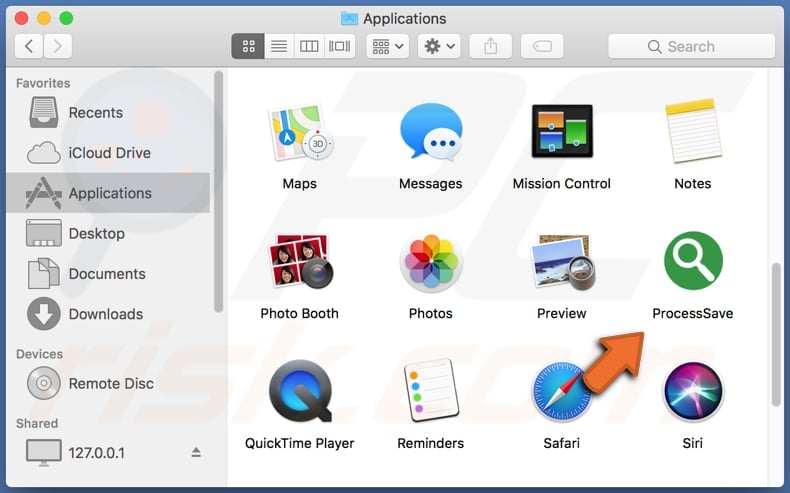The width and height of the screenshot is (790, 493).
Task: Select the Photo Booth icon
Action: tap(300, 261)
